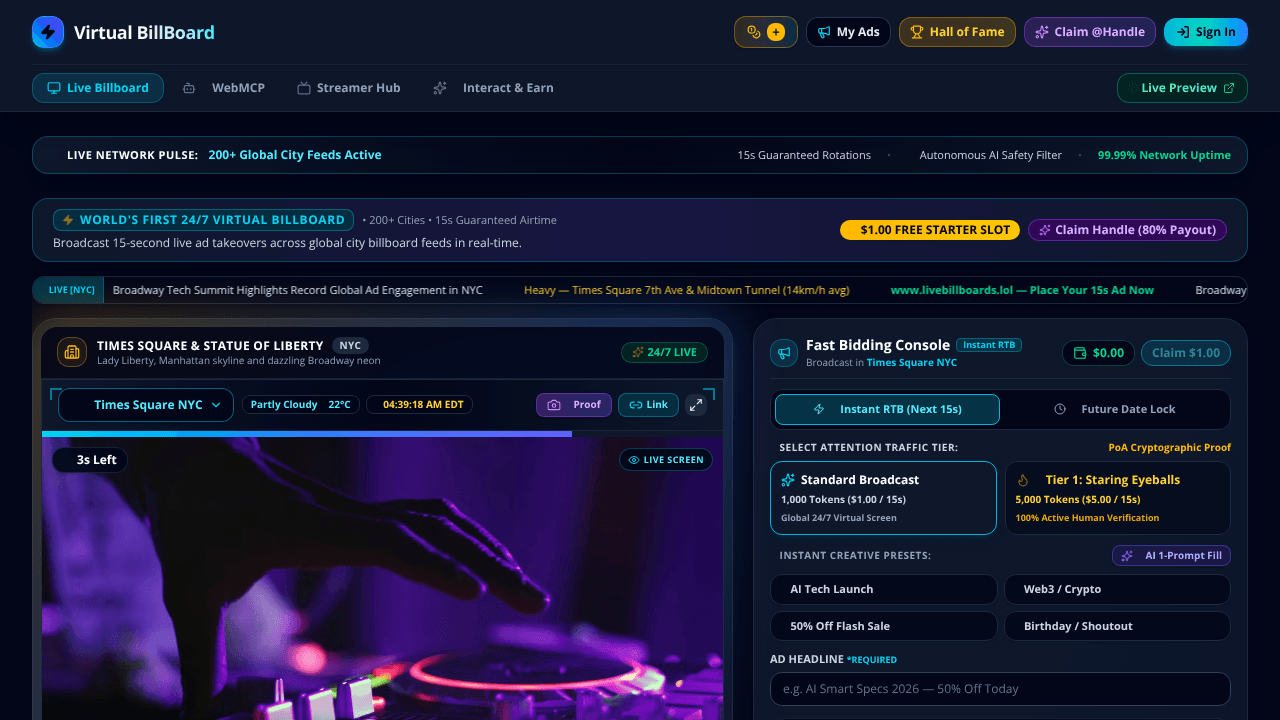Click the megaphone icon in Fast Bidding Console
Viewport: 1280px width, 720px height.
click(x=784, y=353)
